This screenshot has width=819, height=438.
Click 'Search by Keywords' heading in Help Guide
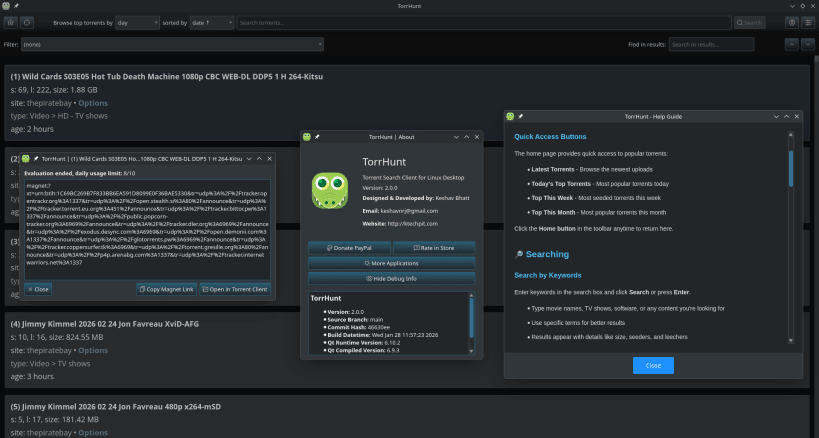[x=547, y=275]
